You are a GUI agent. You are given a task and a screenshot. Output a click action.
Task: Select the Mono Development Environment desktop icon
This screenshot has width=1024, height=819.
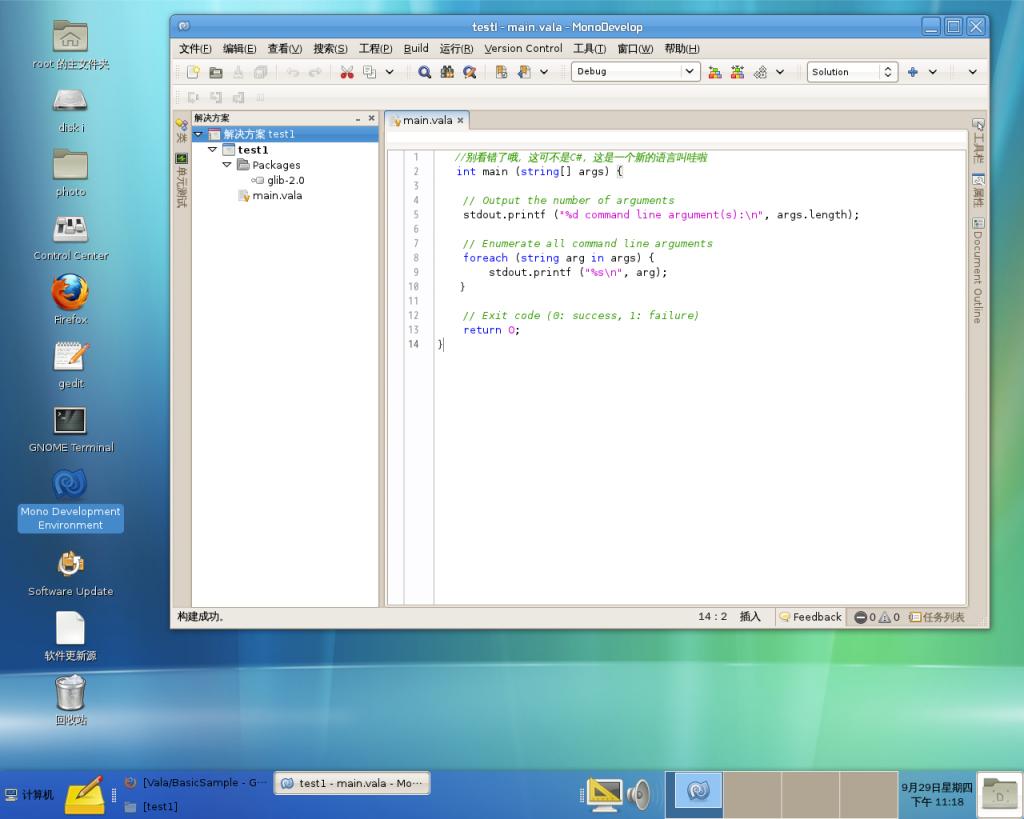(71, 500)
